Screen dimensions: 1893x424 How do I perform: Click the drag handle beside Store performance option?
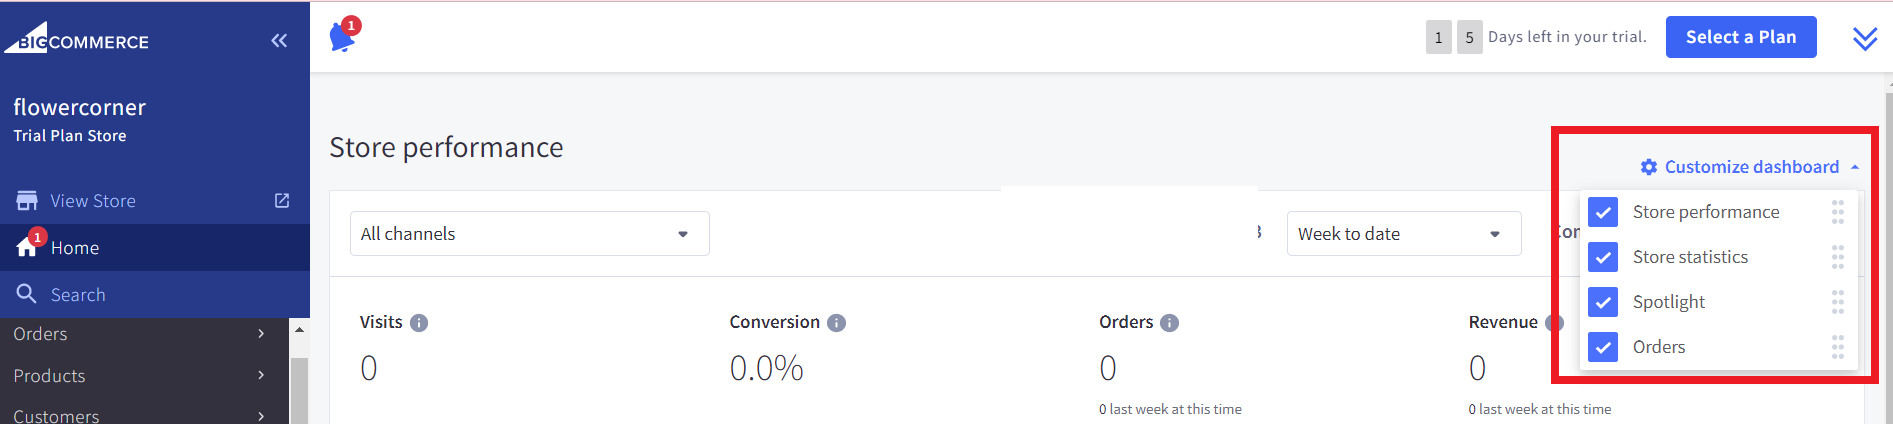pyautogui.click(x=1837, y=212)
